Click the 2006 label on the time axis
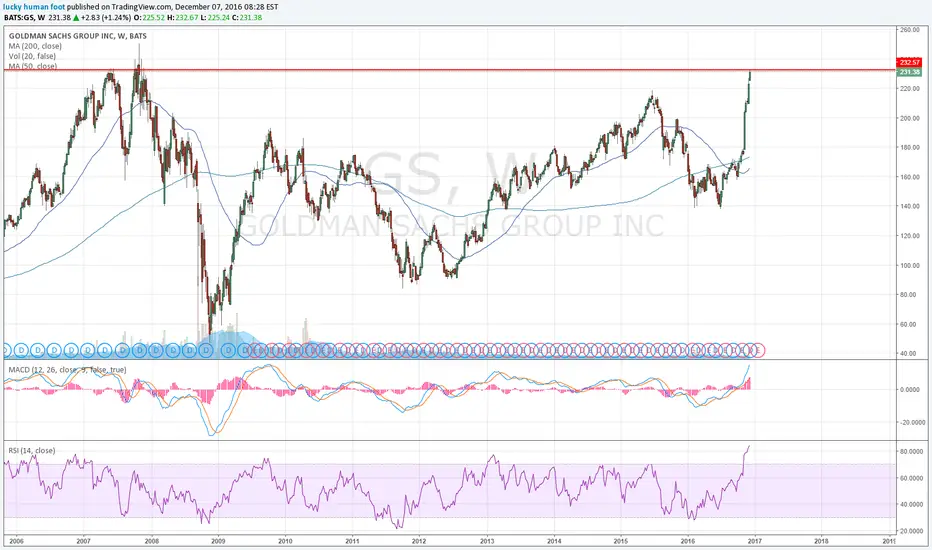 coord(17,541)
